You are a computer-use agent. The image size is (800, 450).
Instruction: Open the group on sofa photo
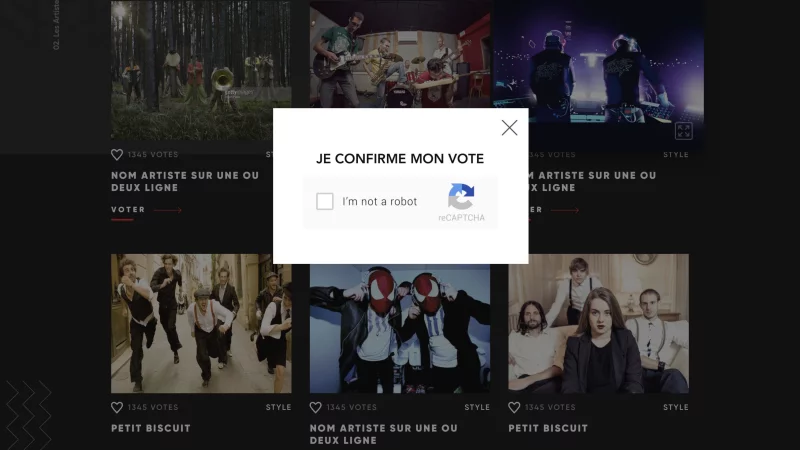click(x=598, y=323)
